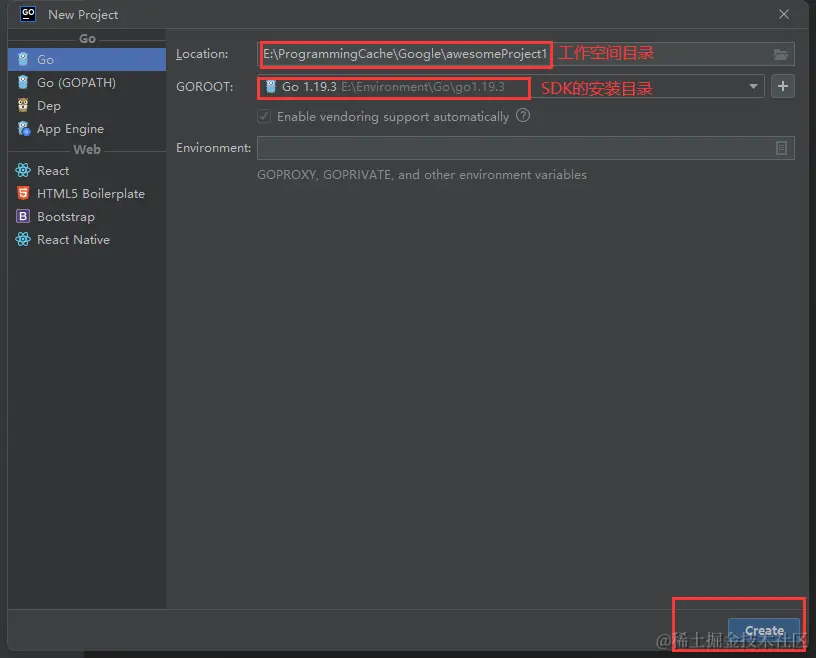The height and width of the screenshot is (658, 816).
Task: Open the environment variables editor icon
Action: point(781,148)
